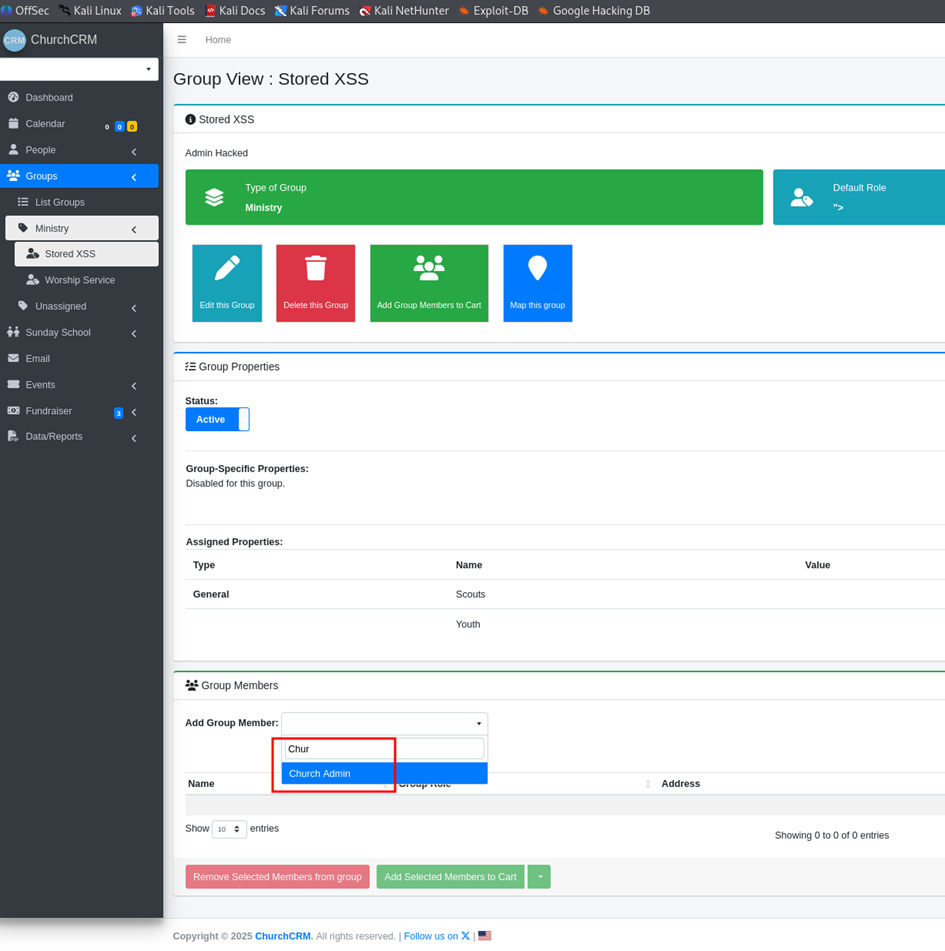Expand the Events menu chevron

point(134,386)
